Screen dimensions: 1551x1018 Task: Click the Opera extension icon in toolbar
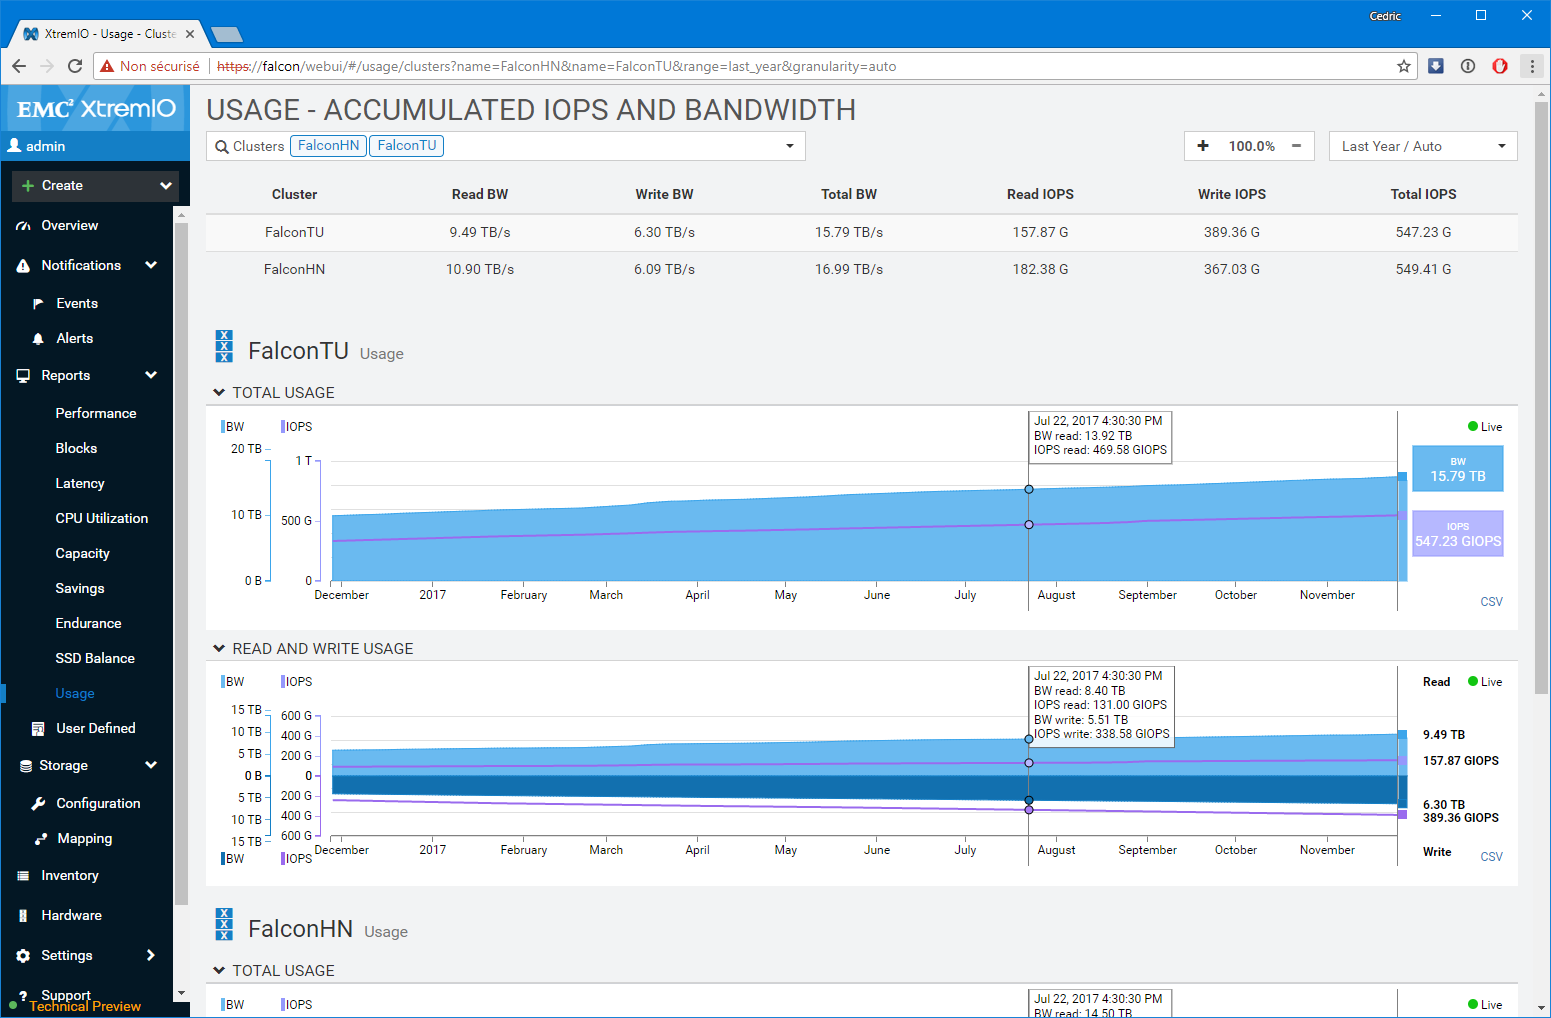click(1500, 66)
